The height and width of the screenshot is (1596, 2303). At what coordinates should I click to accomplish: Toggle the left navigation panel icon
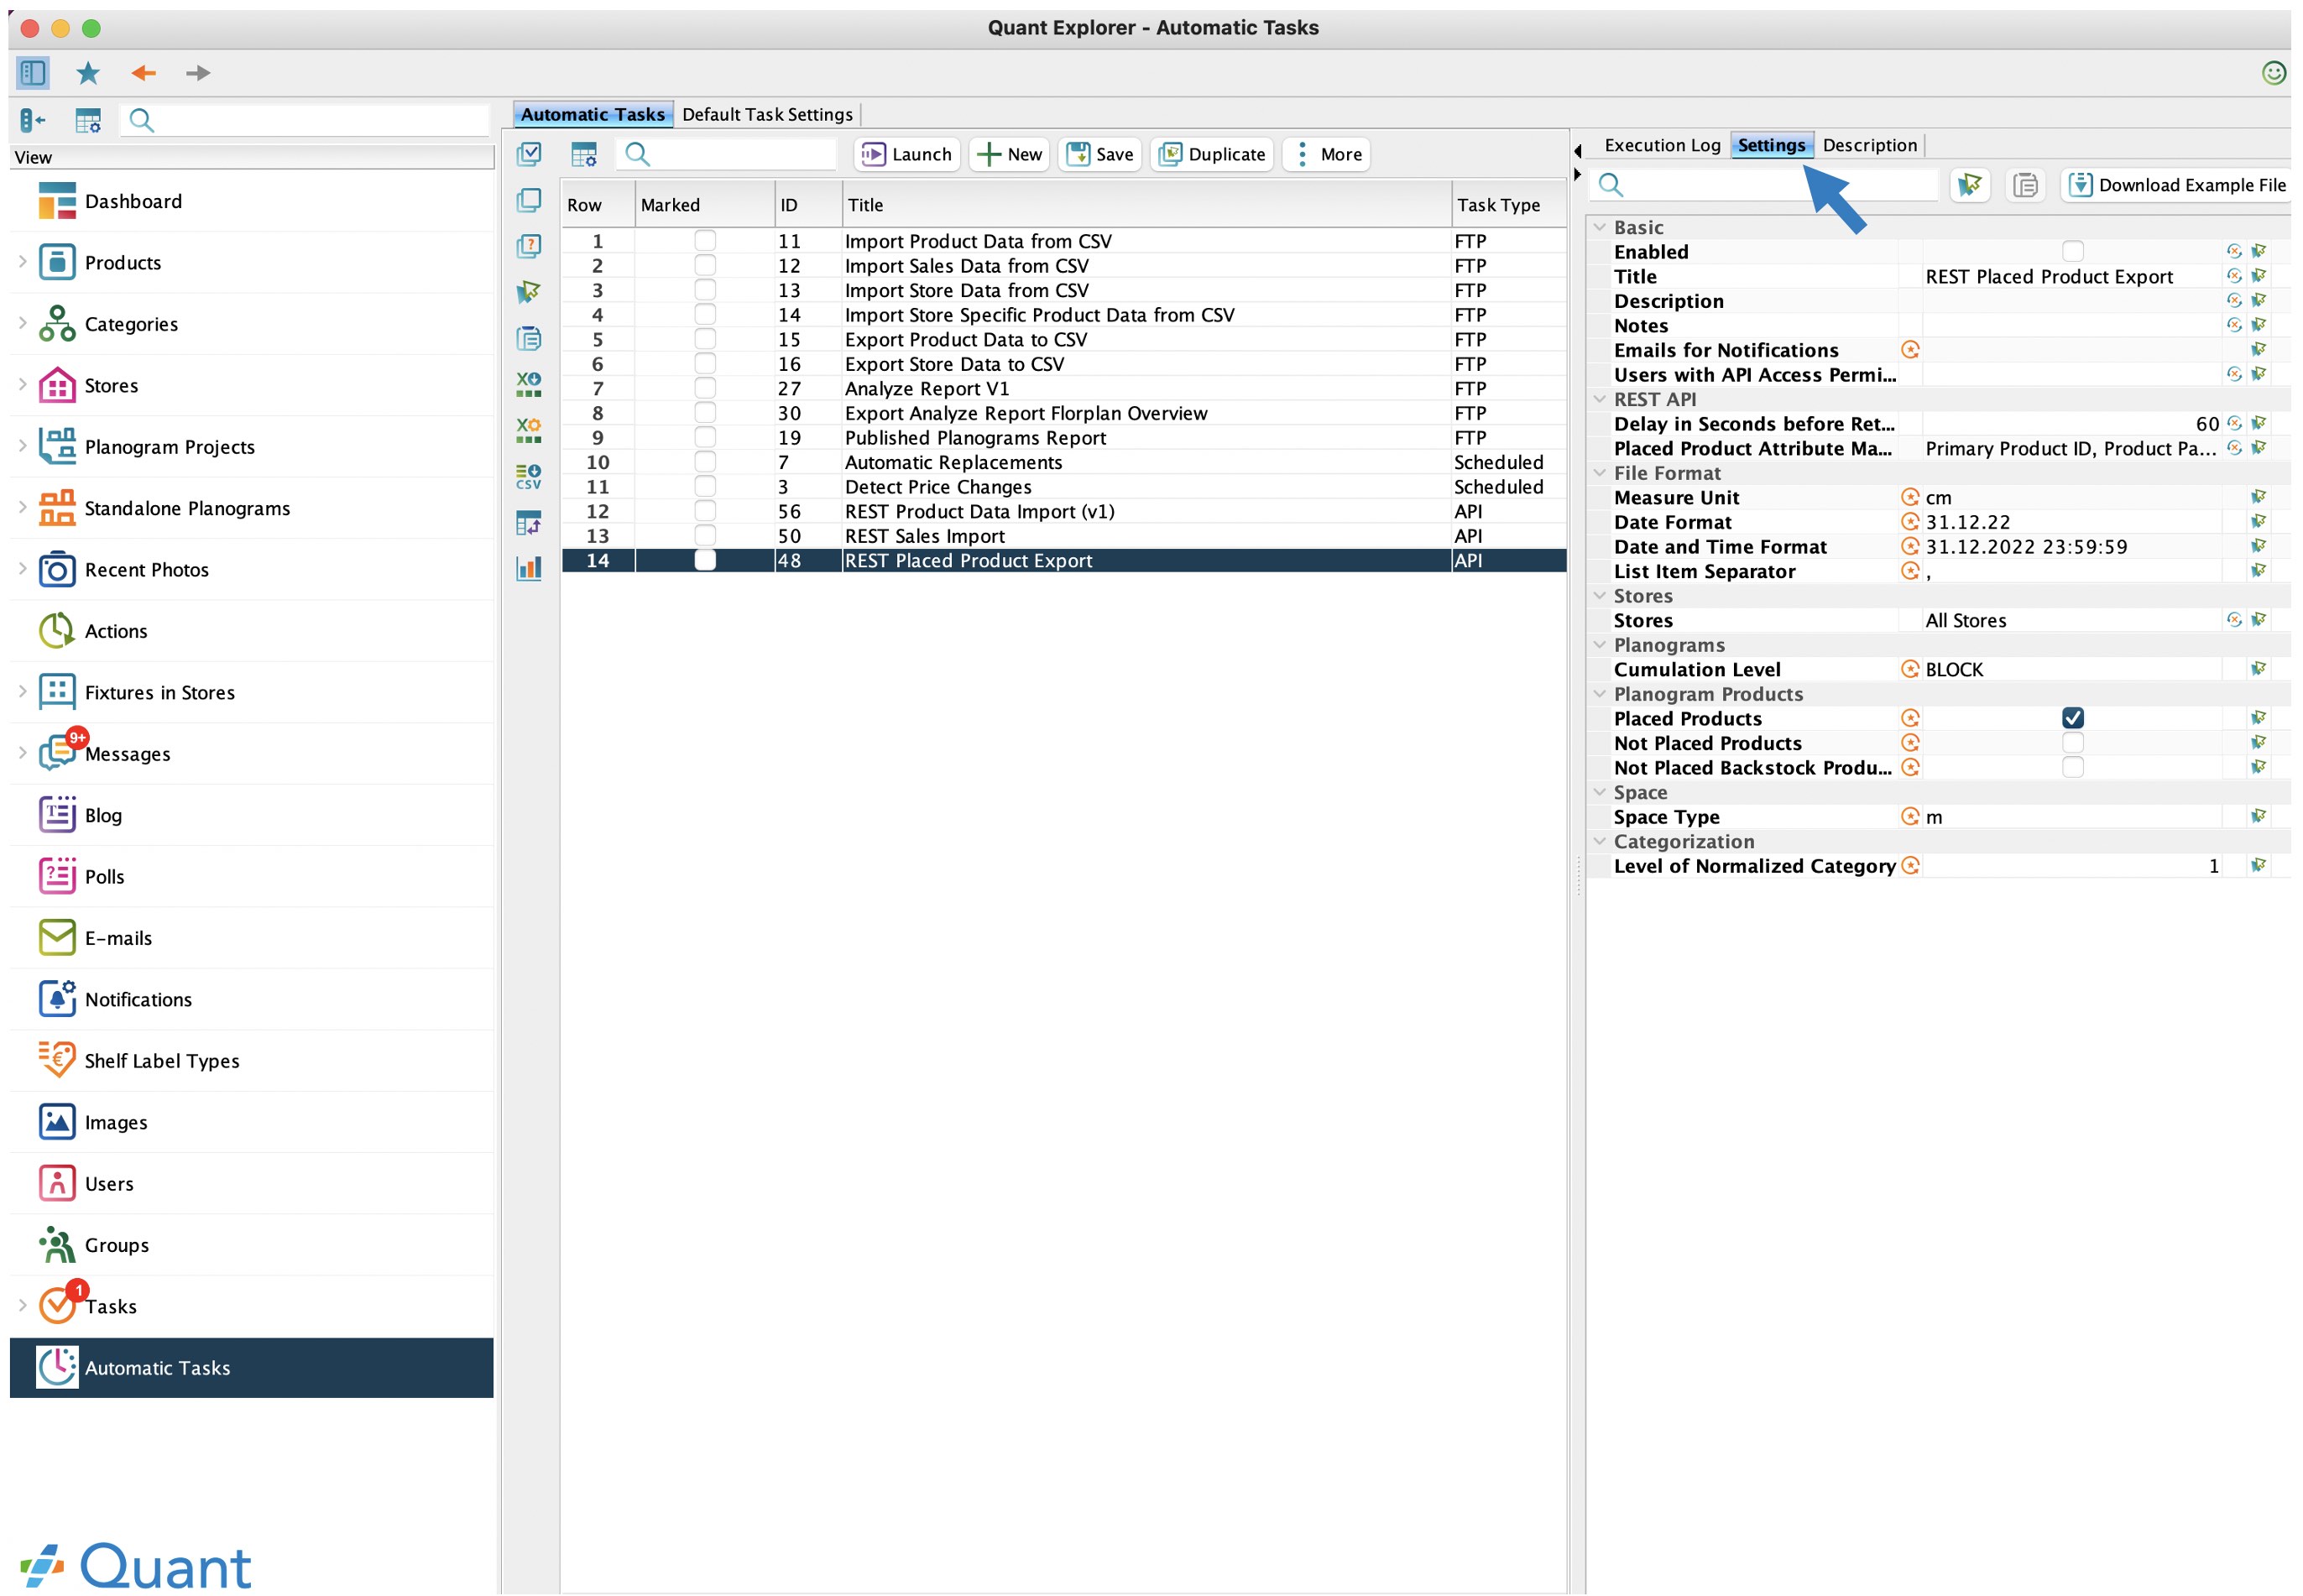[x=33, y=73]
